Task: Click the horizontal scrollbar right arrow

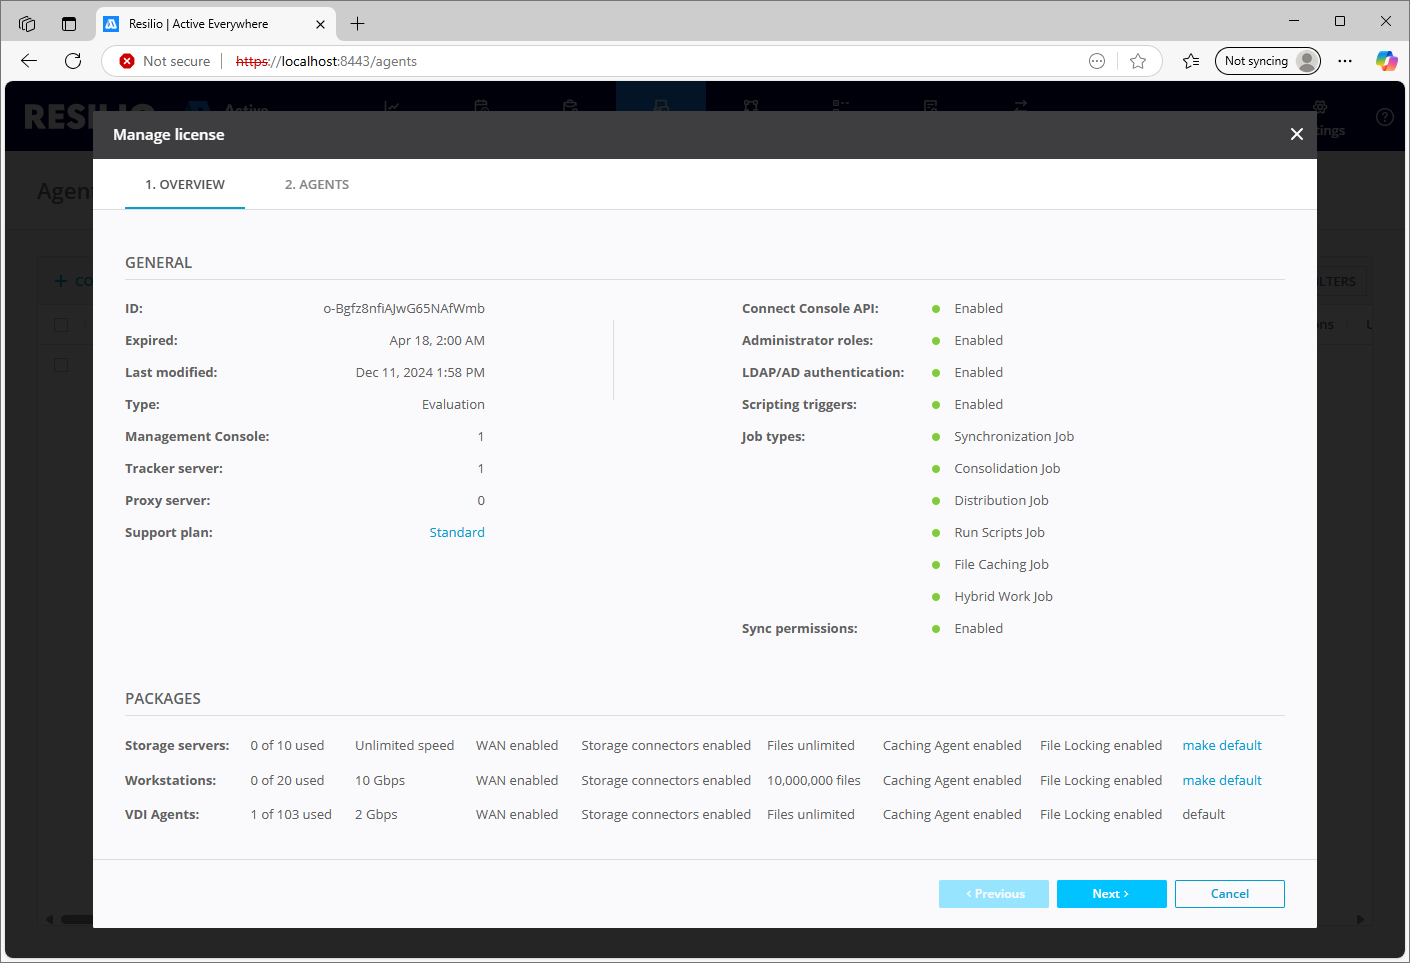Action: click(1360, 919)
